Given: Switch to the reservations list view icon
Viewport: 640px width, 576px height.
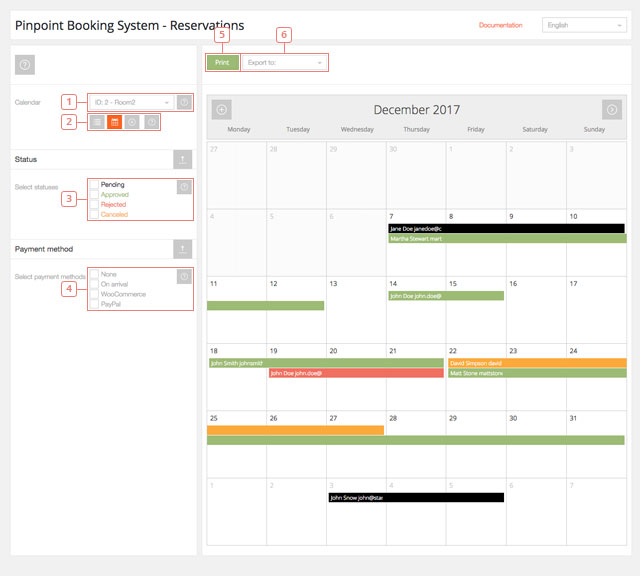Looking at the screenshot, I should [97, 122].
